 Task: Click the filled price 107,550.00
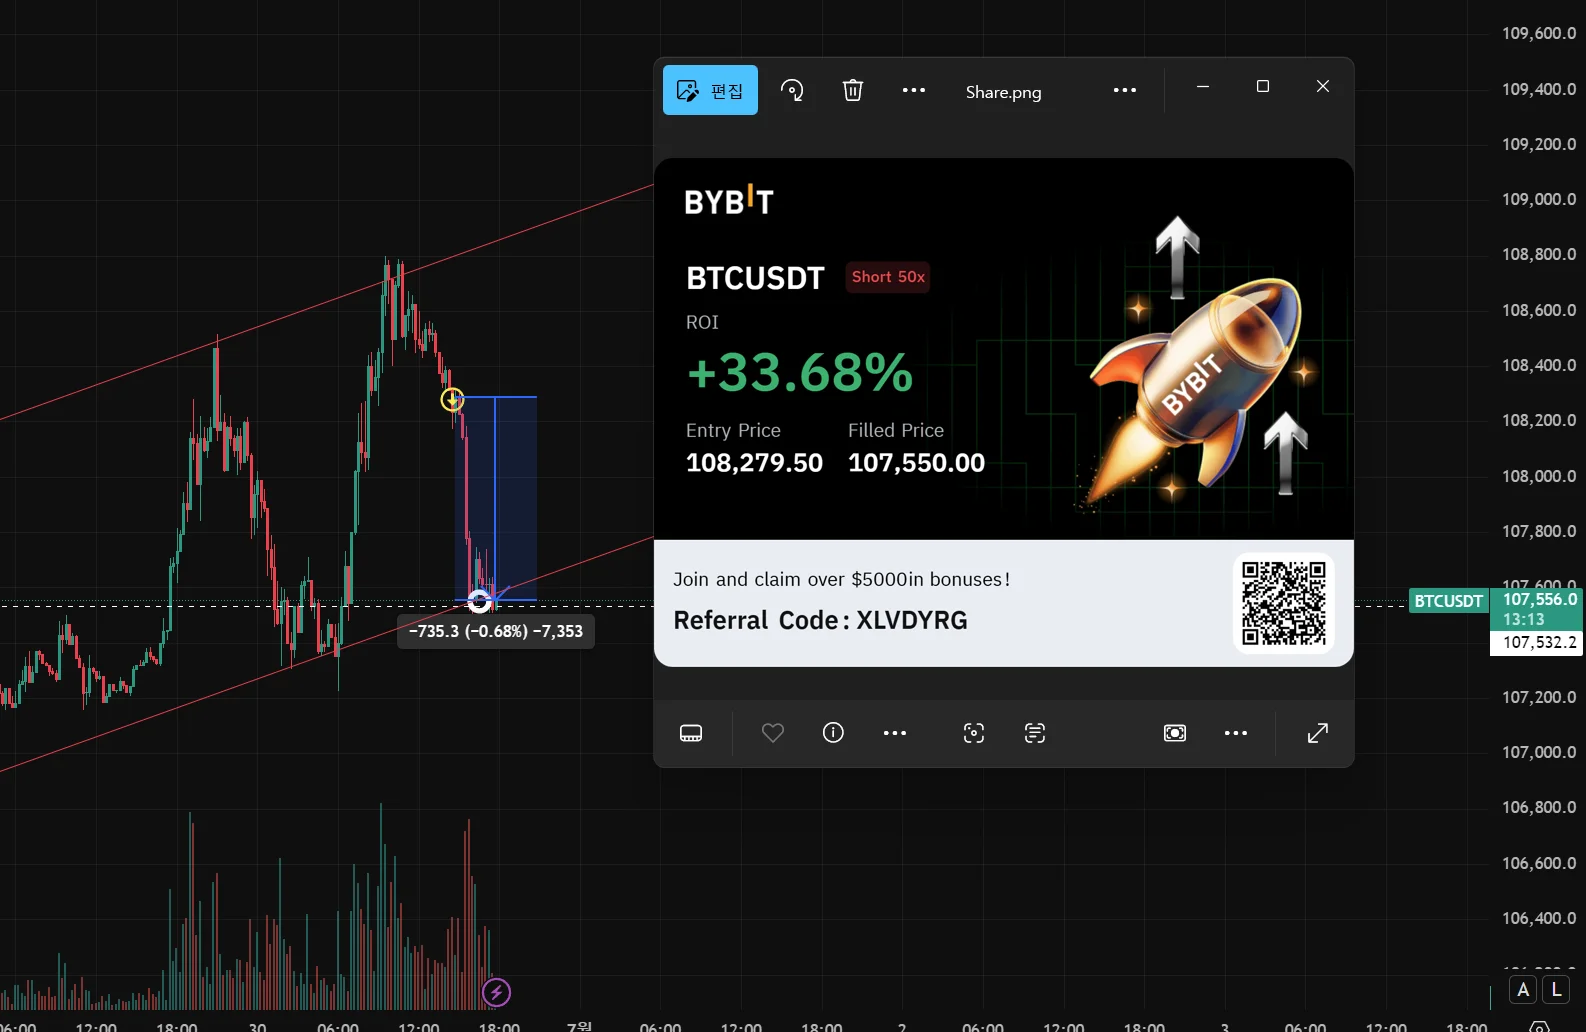(x=916, y=463)
